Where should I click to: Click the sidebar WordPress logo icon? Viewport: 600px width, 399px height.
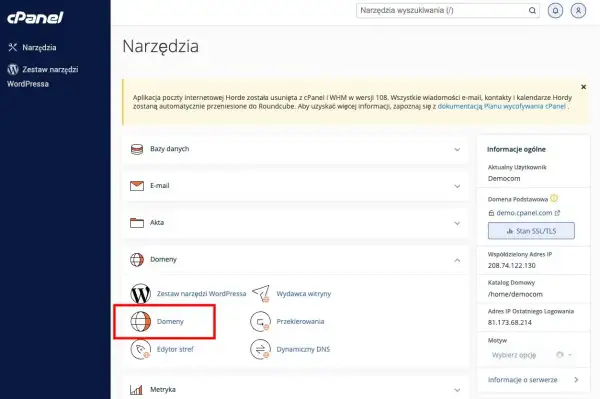(x=13, y=69)
